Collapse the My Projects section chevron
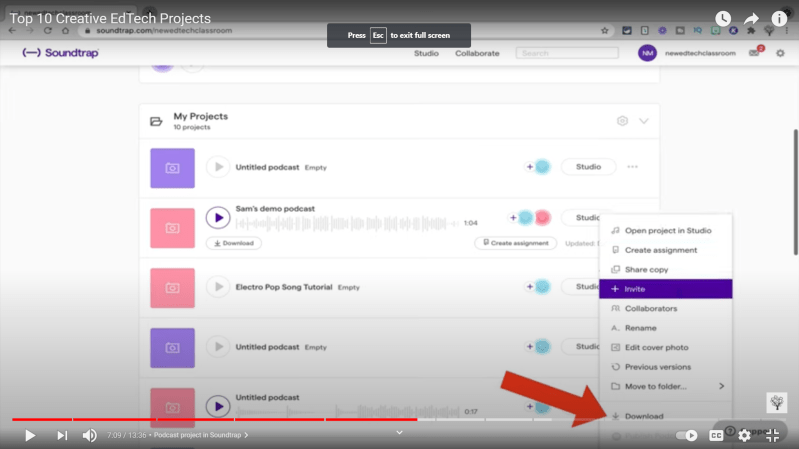This screenshot has height=449, width=799. (x=644, y=121)
